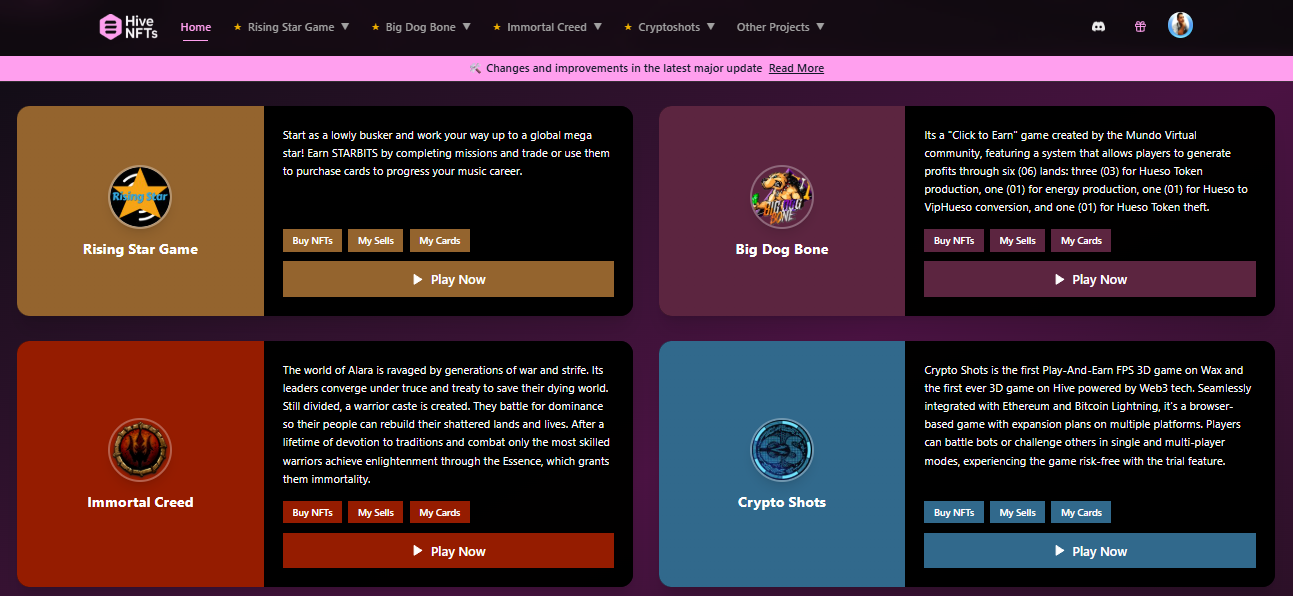The image size is (1293, 596).
Task: Click the 'Changes and improvements' banner text
Action: point(625,68)
